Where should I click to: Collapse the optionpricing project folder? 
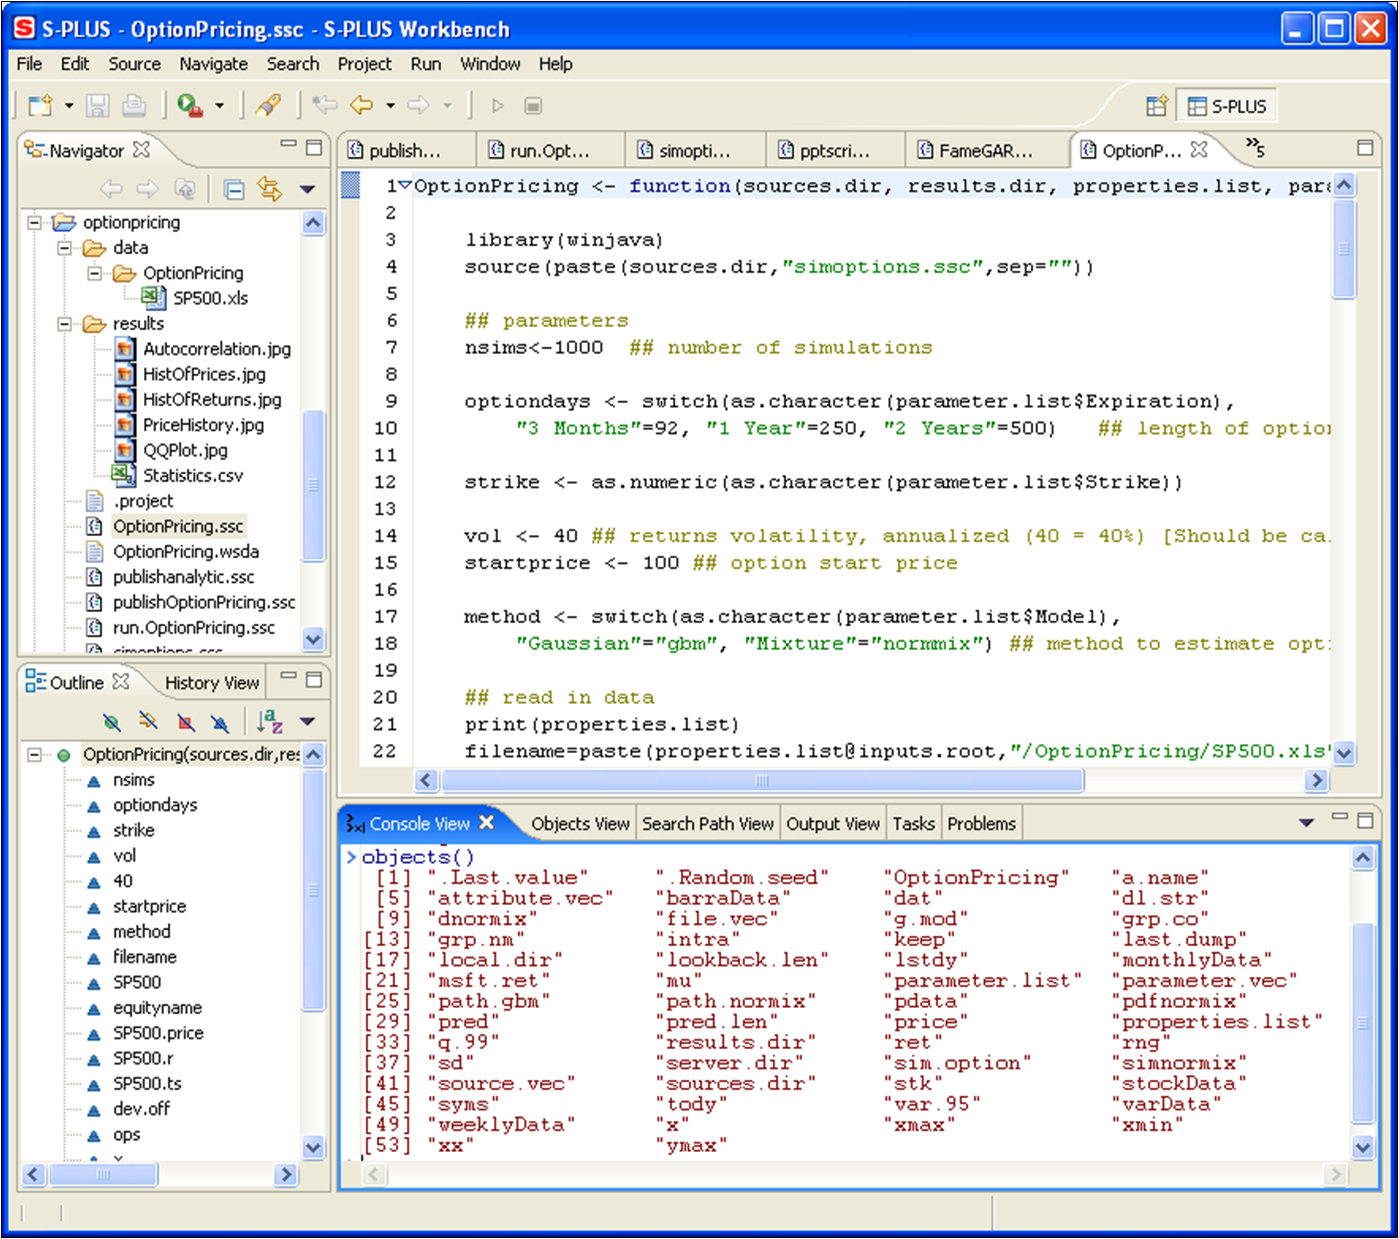pos(34,222)
